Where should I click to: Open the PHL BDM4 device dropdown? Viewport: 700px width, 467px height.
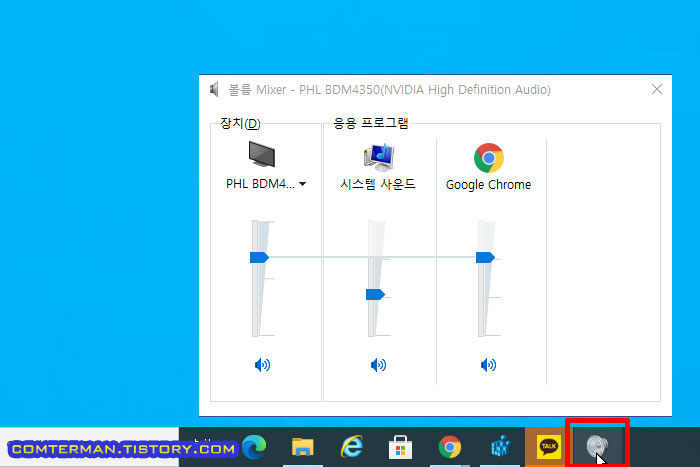click(x=303, y=184)
